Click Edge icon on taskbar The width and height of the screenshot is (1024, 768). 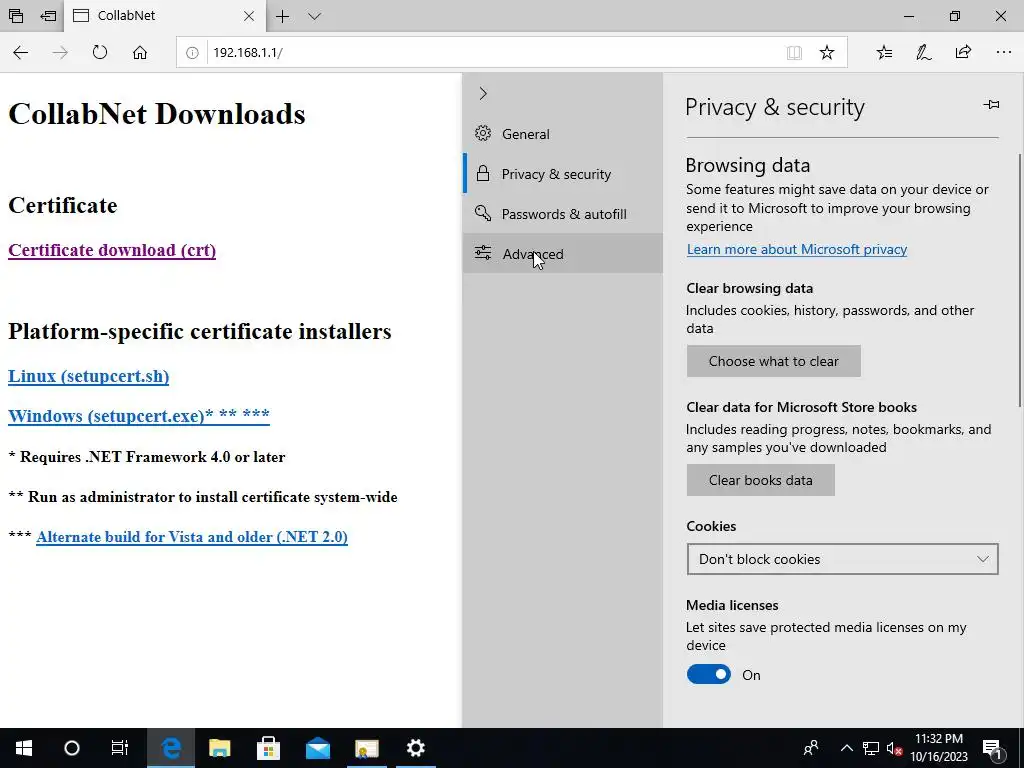pos(171,748)
